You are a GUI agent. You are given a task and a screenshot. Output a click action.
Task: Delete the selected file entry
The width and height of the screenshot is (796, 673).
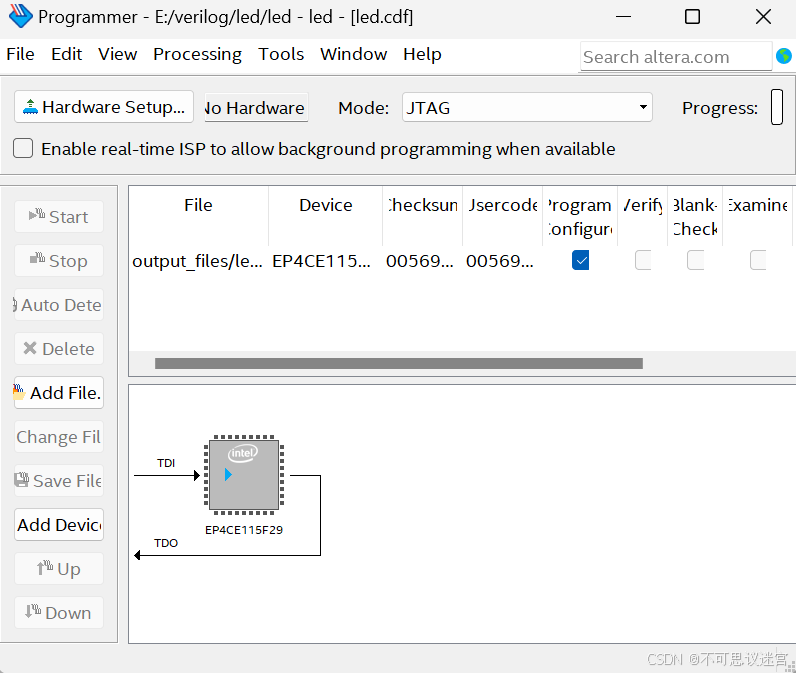point(59,349)
